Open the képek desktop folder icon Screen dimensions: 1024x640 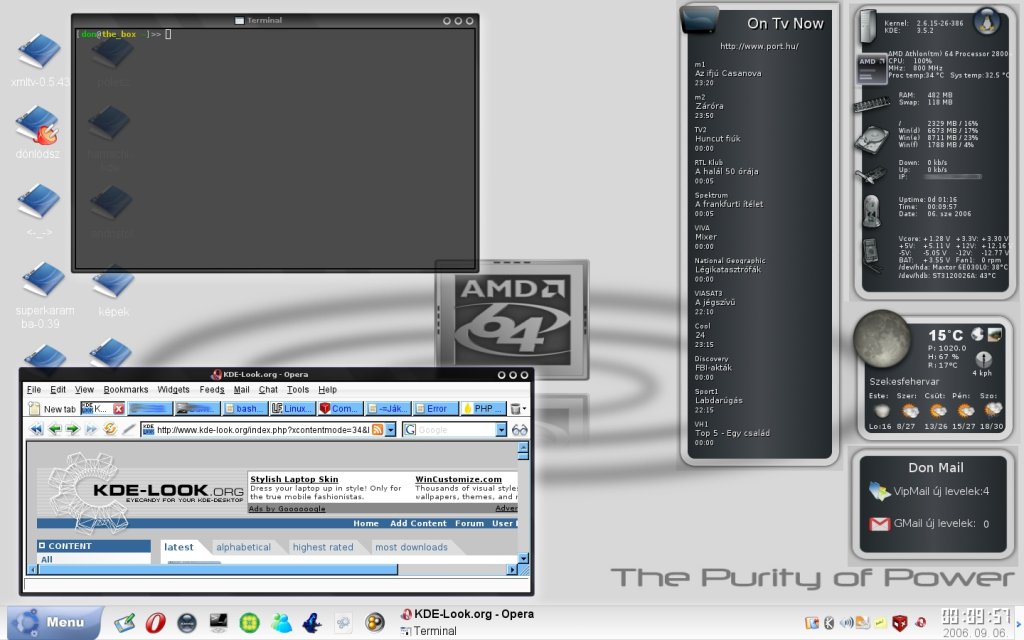click(113, 283)
